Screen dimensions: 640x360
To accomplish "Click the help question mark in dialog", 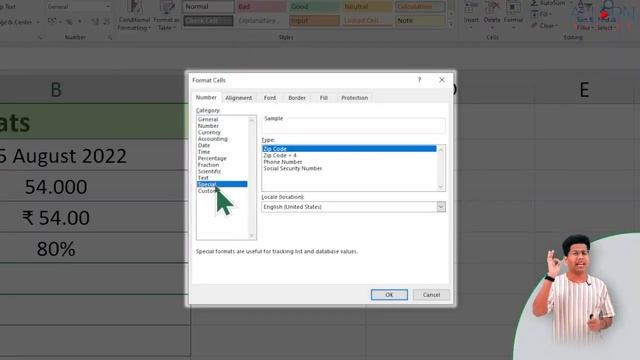I will point(419,80).
